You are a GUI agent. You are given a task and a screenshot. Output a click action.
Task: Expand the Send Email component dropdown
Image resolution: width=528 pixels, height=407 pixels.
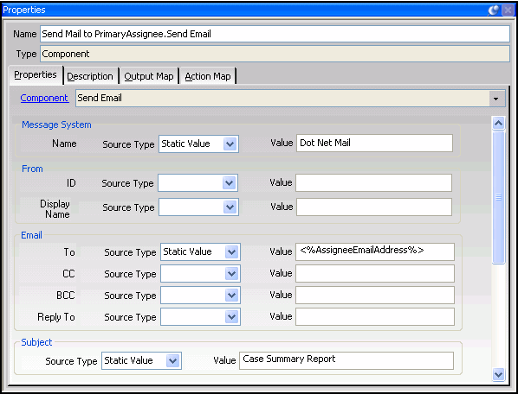496,99
